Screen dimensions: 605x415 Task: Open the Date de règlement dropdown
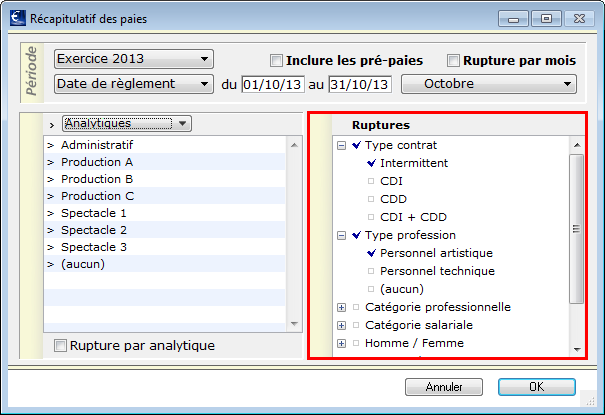pos(134,84)
